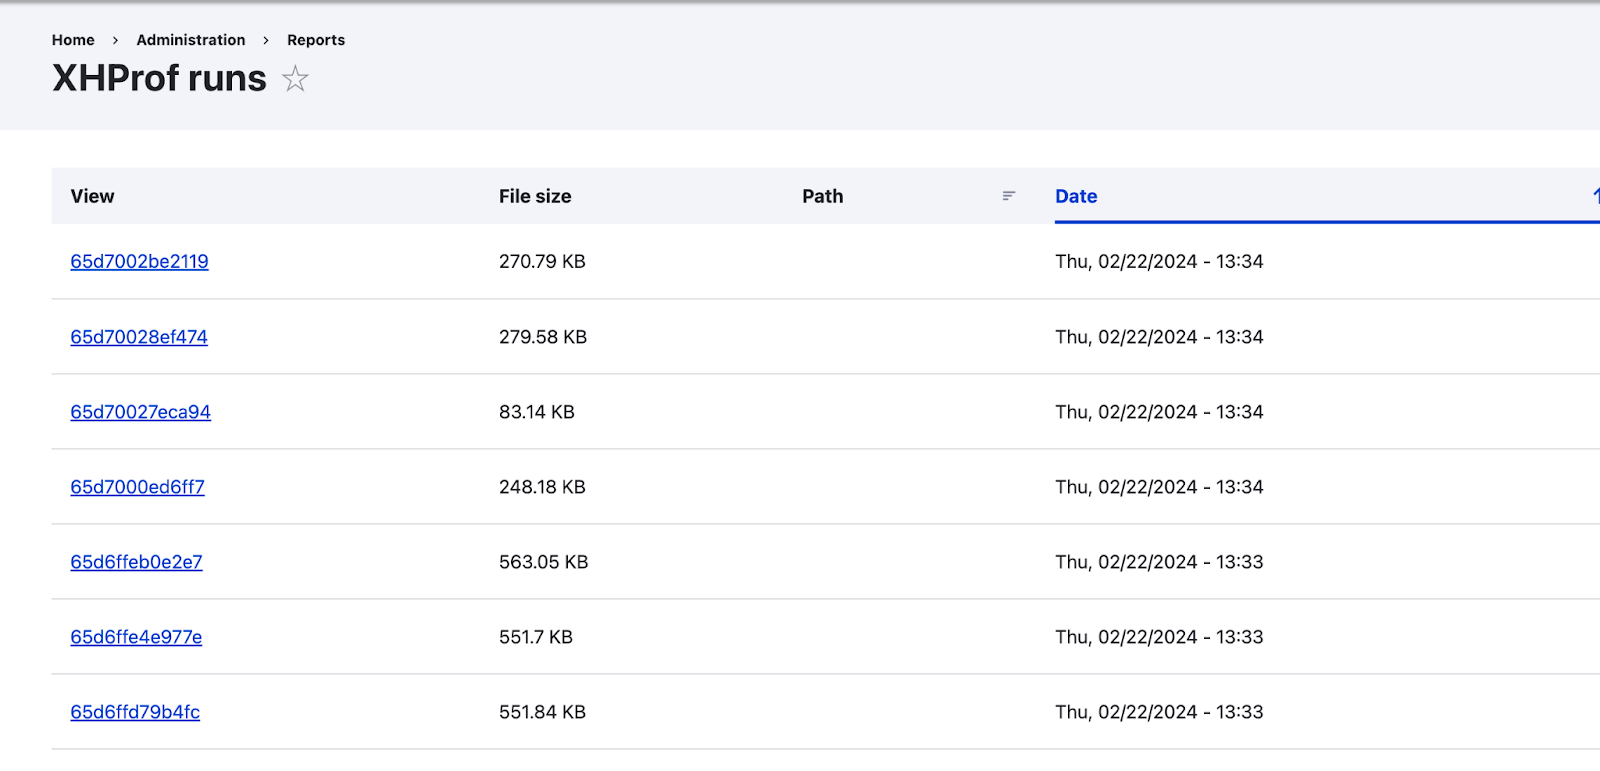The image size is (1600, 771).
Task: View run 65d70027eca94
Action: click(140, 412)
